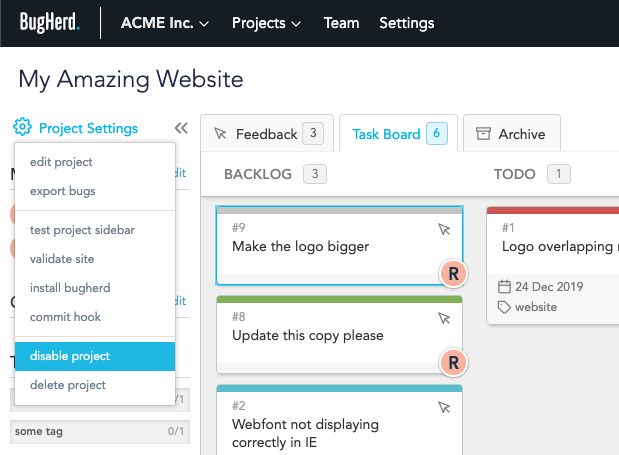
Task: Select disable project from menu
Action: [70, 356]
